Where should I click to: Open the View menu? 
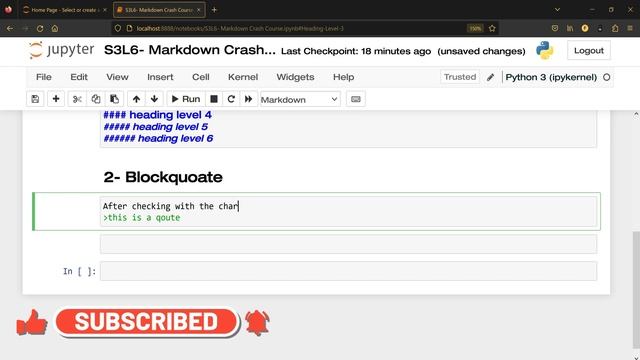tap(117, 77)
